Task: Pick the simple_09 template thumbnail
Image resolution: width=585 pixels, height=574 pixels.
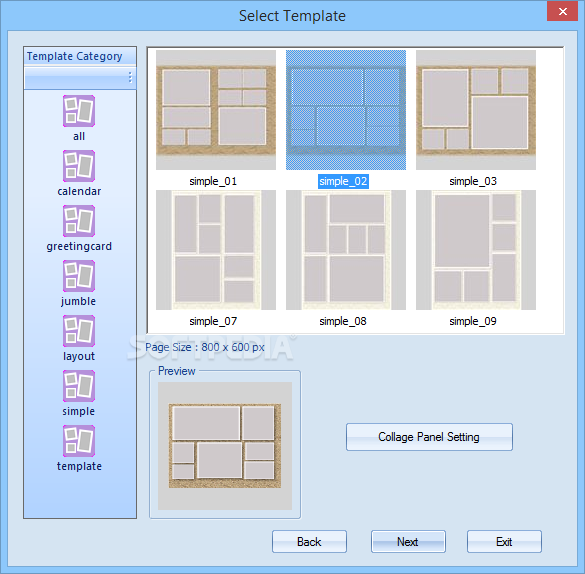Action: tap(476, 250)
